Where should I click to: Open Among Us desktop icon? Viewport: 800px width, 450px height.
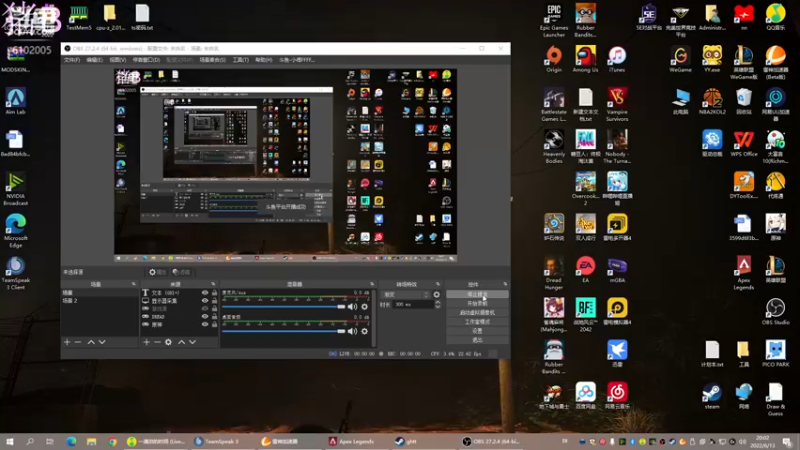click(585, 59)
